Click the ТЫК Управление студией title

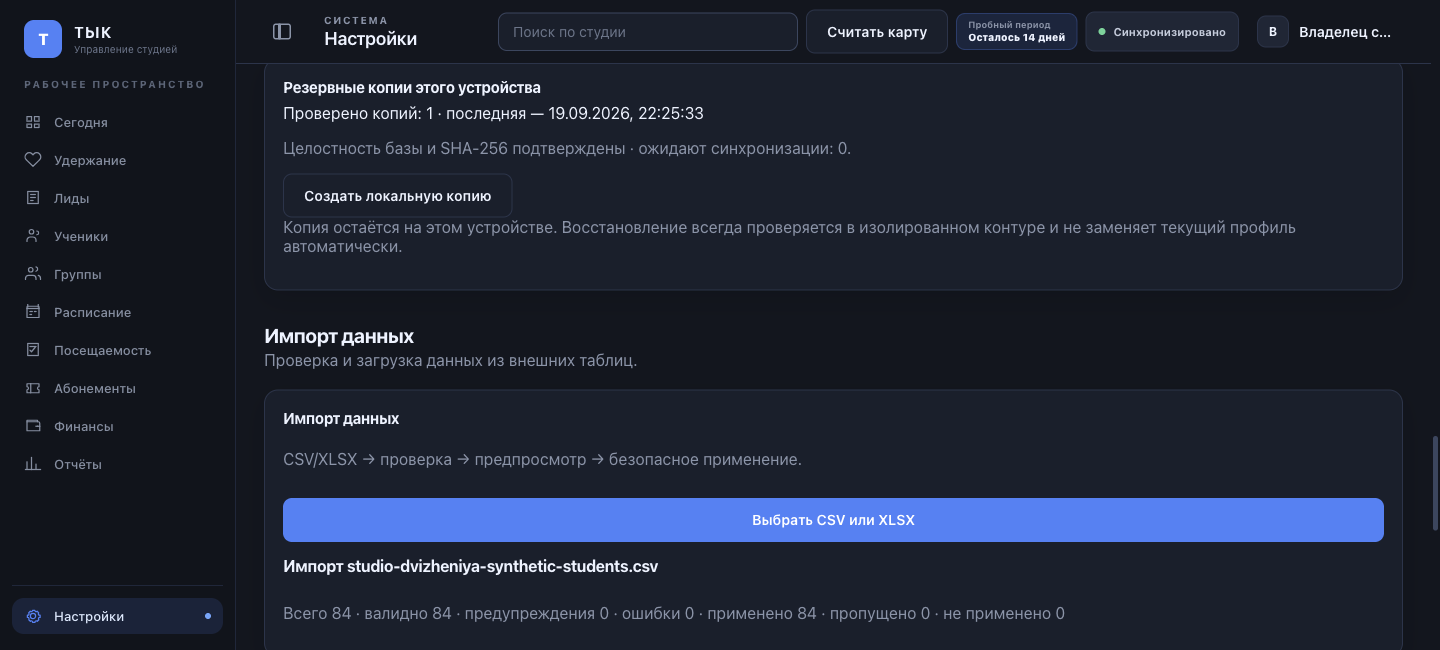click(x=125, y=39)
